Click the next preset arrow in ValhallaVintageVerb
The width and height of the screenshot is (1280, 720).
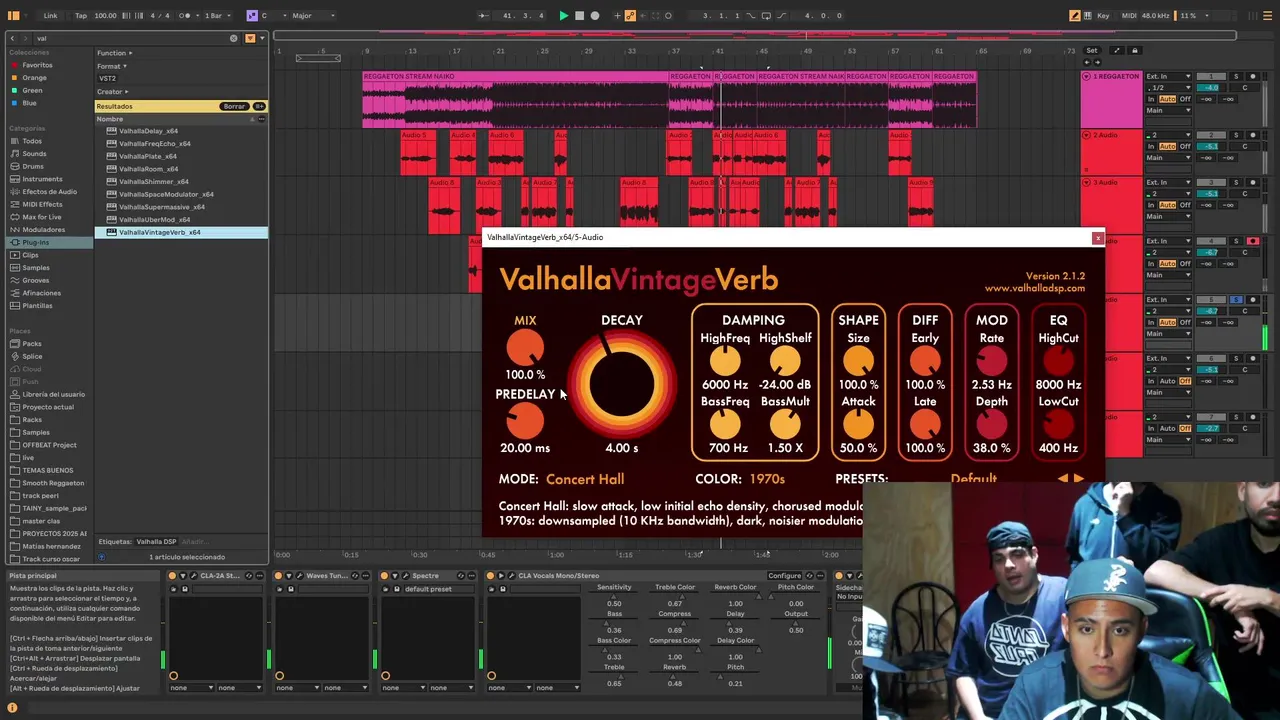[x=1079, y=479]
